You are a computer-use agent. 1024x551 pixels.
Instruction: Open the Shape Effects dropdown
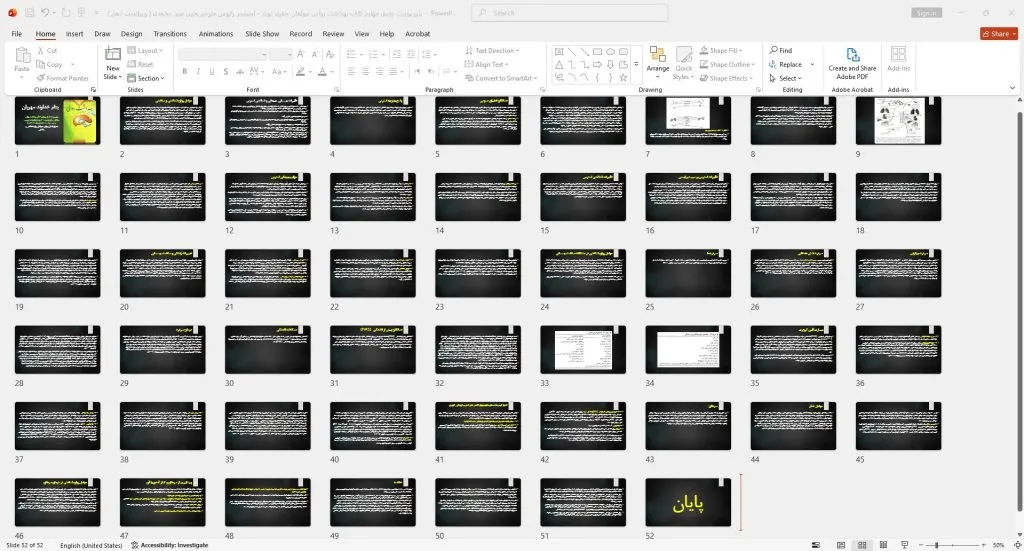[x=726, y=78]
